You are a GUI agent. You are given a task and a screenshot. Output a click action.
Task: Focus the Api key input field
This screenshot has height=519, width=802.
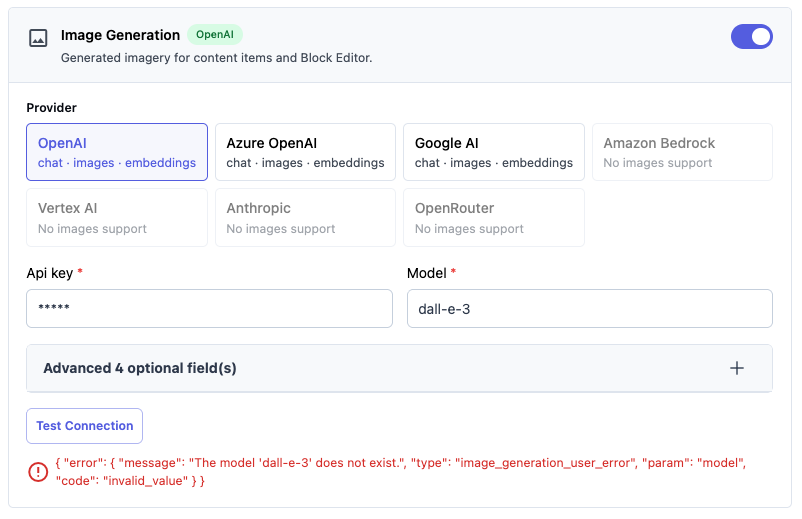(x=210, y=308)
